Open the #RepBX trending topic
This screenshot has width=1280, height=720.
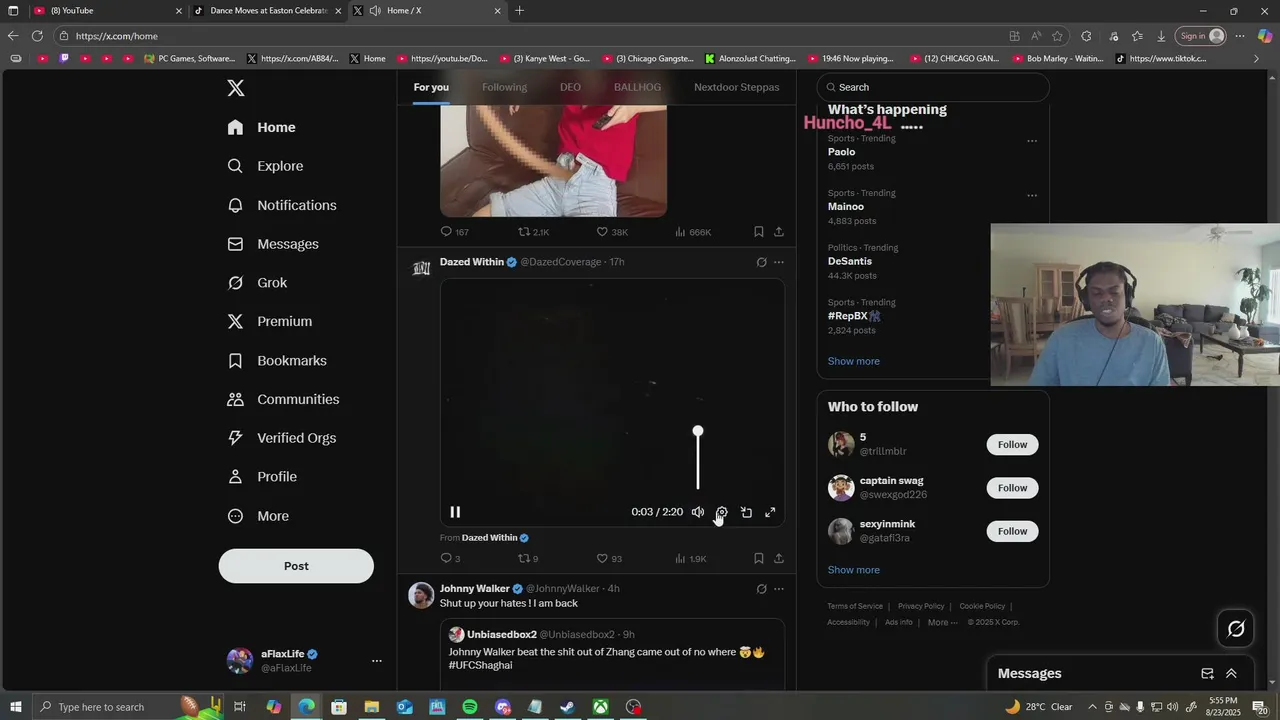[x=854, y=316]
